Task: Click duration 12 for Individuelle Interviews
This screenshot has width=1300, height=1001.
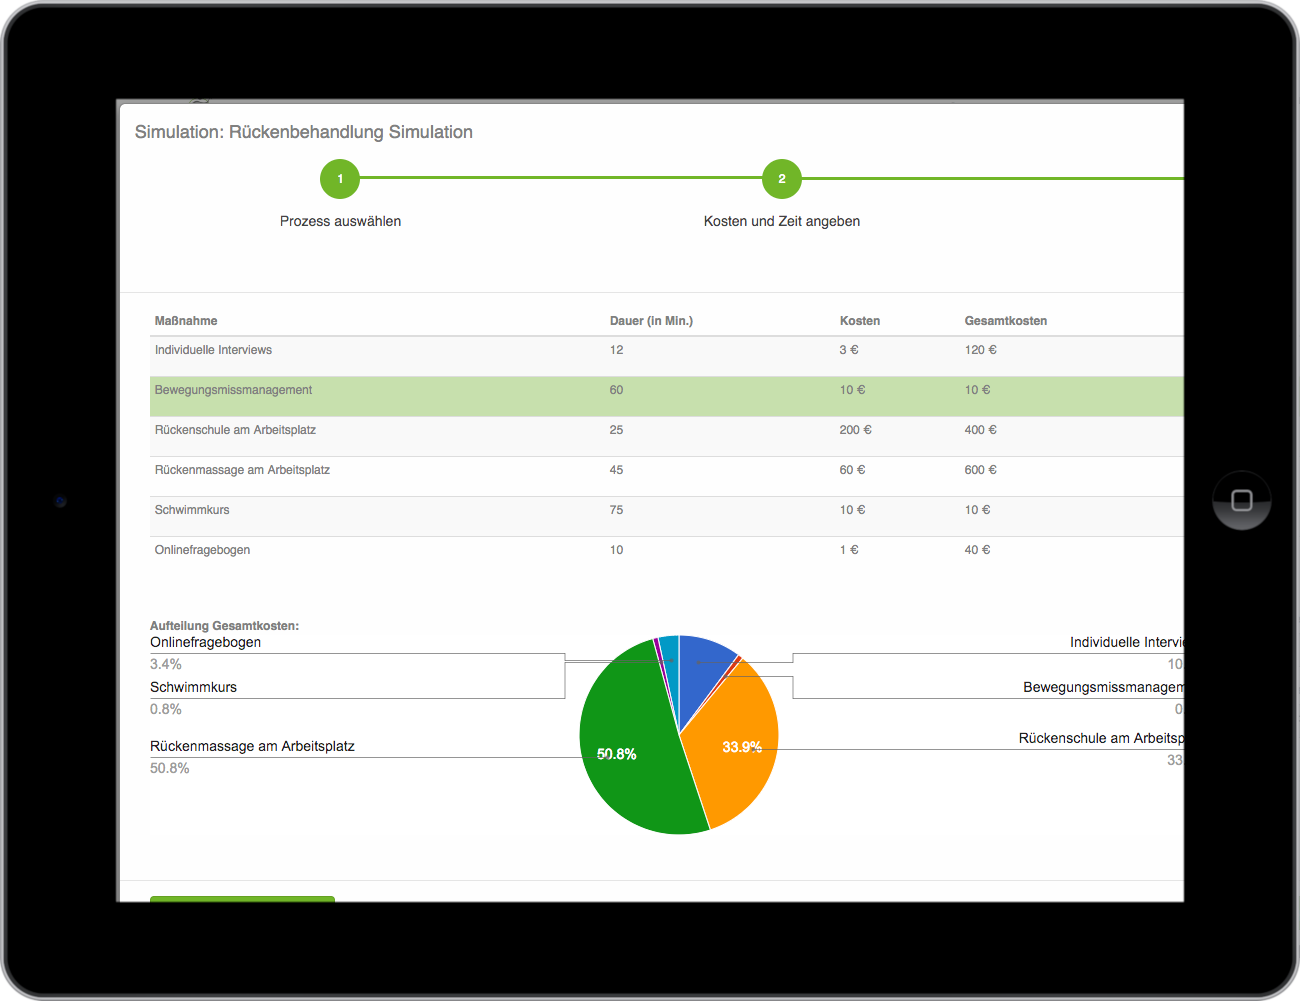Action: 616,350
